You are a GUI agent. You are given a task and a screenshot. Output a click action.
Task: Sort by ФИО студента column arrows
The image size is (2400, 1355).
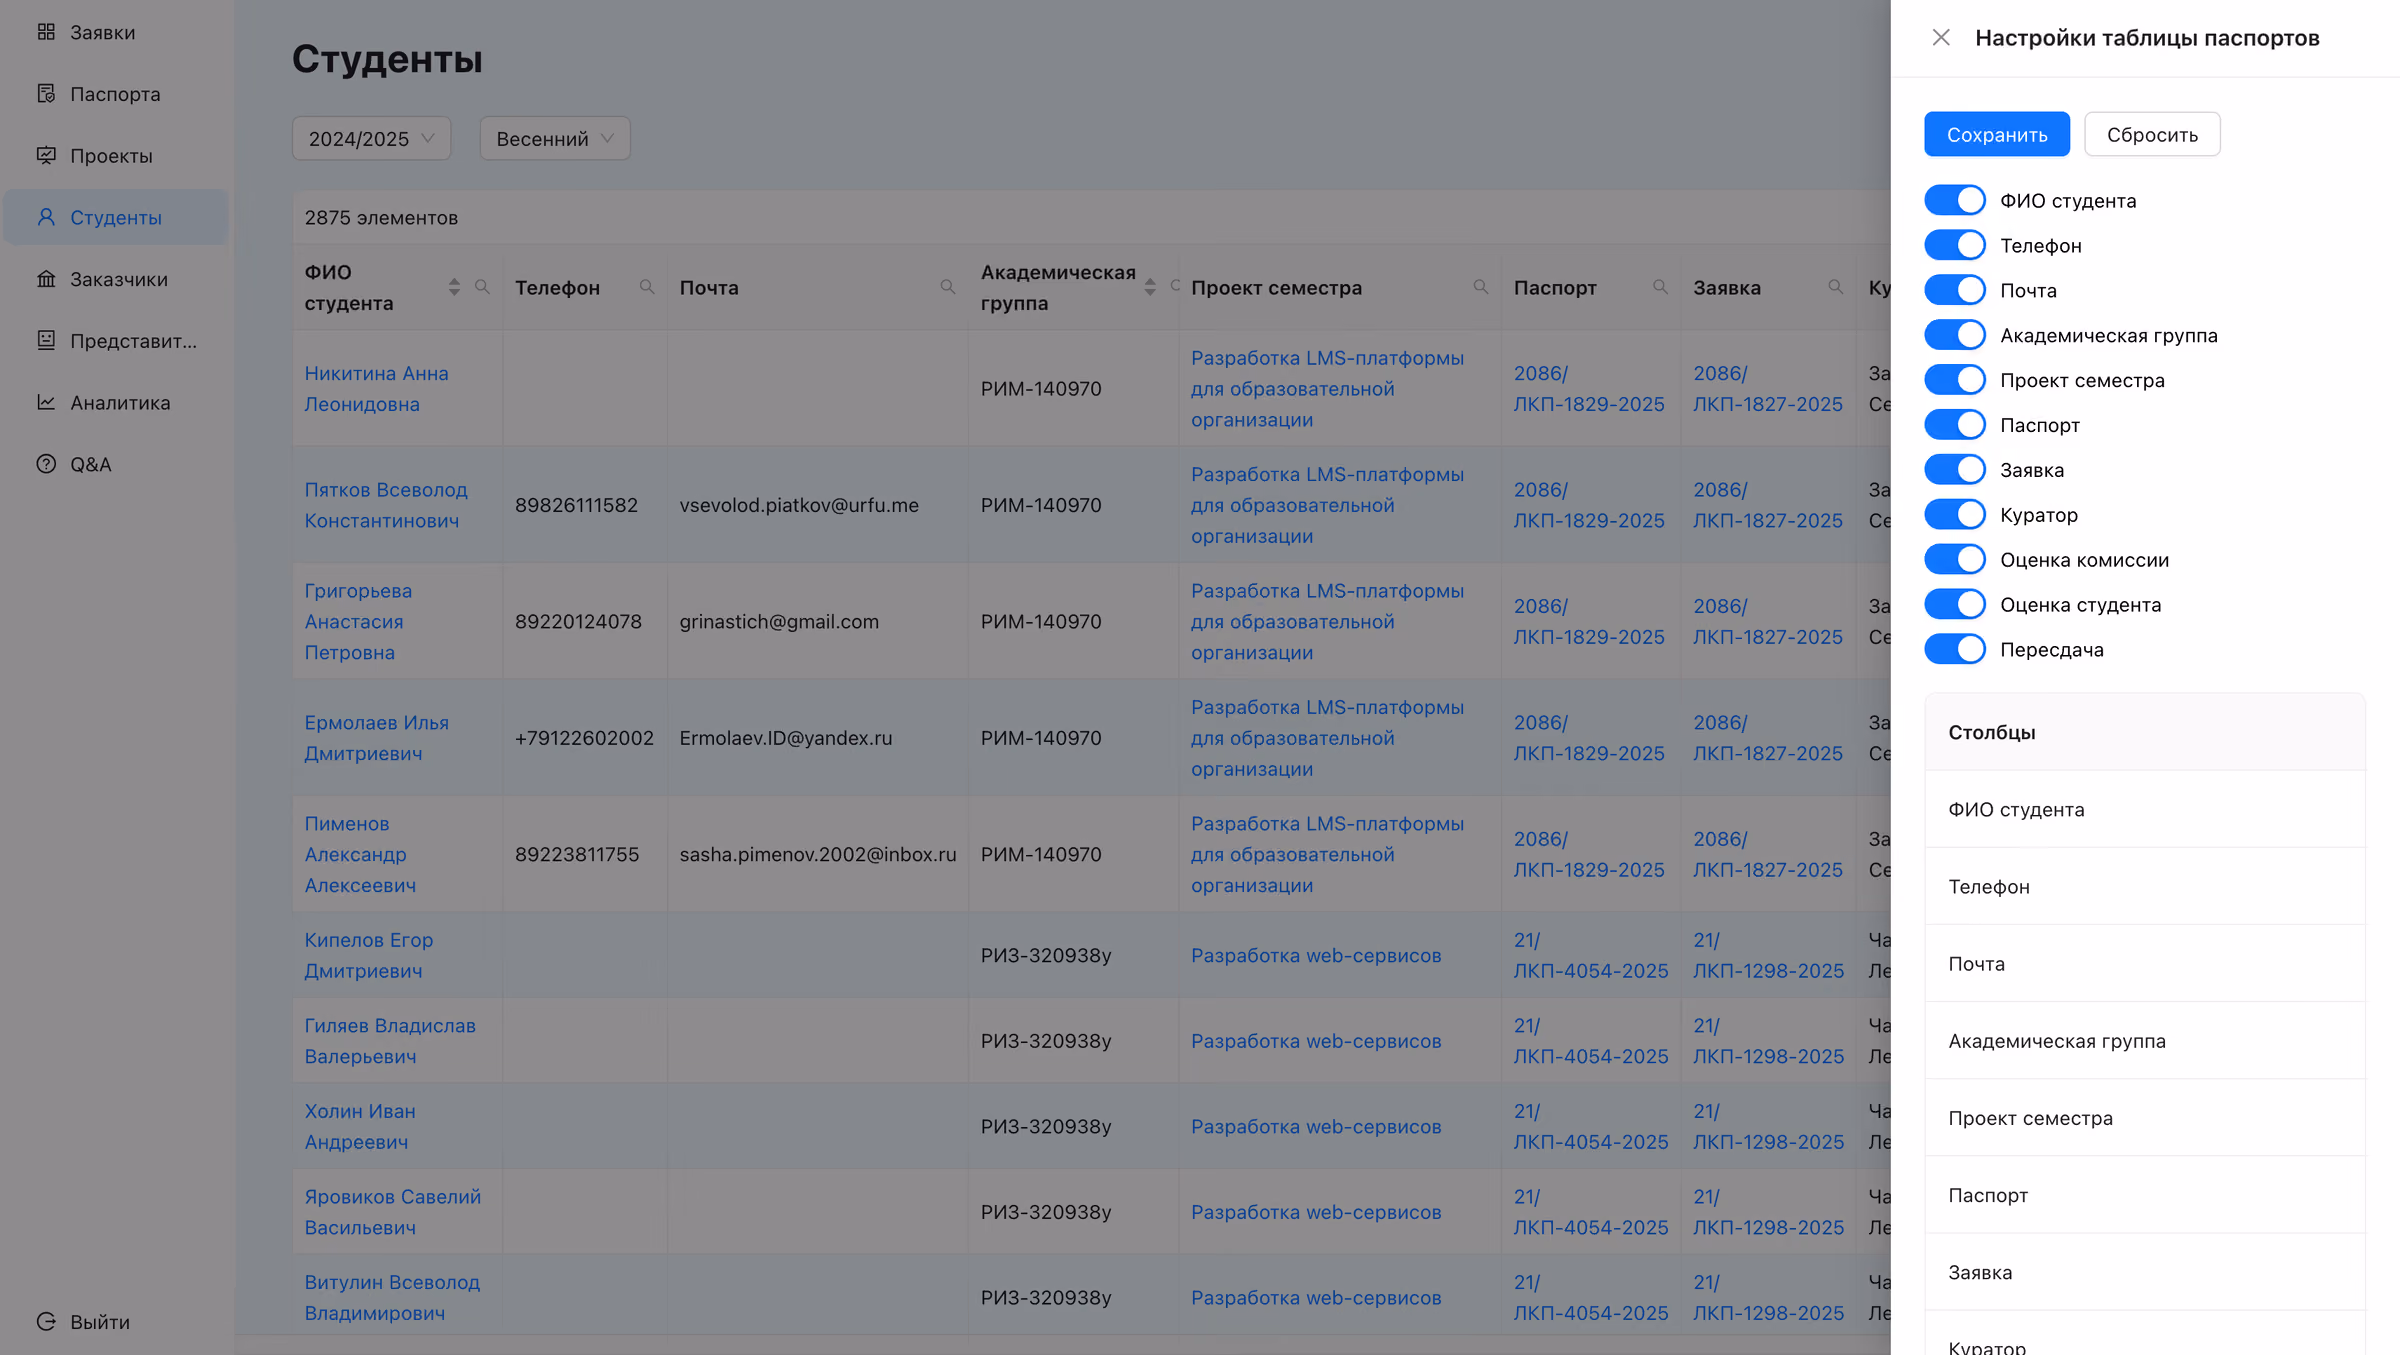pos(454,287)
